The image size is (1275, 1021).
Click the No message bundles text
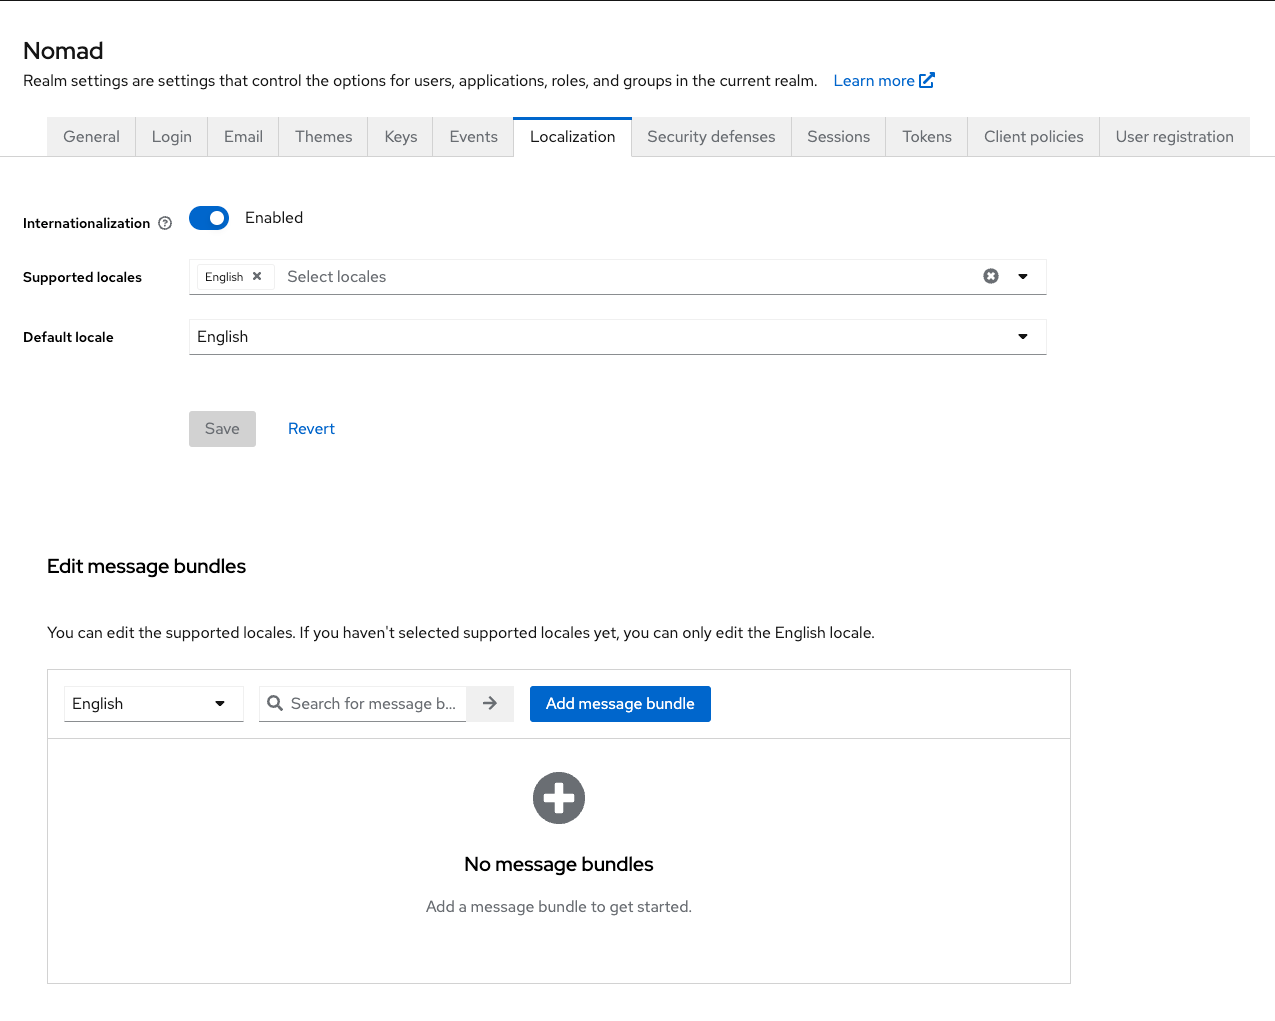click(559, 864)
